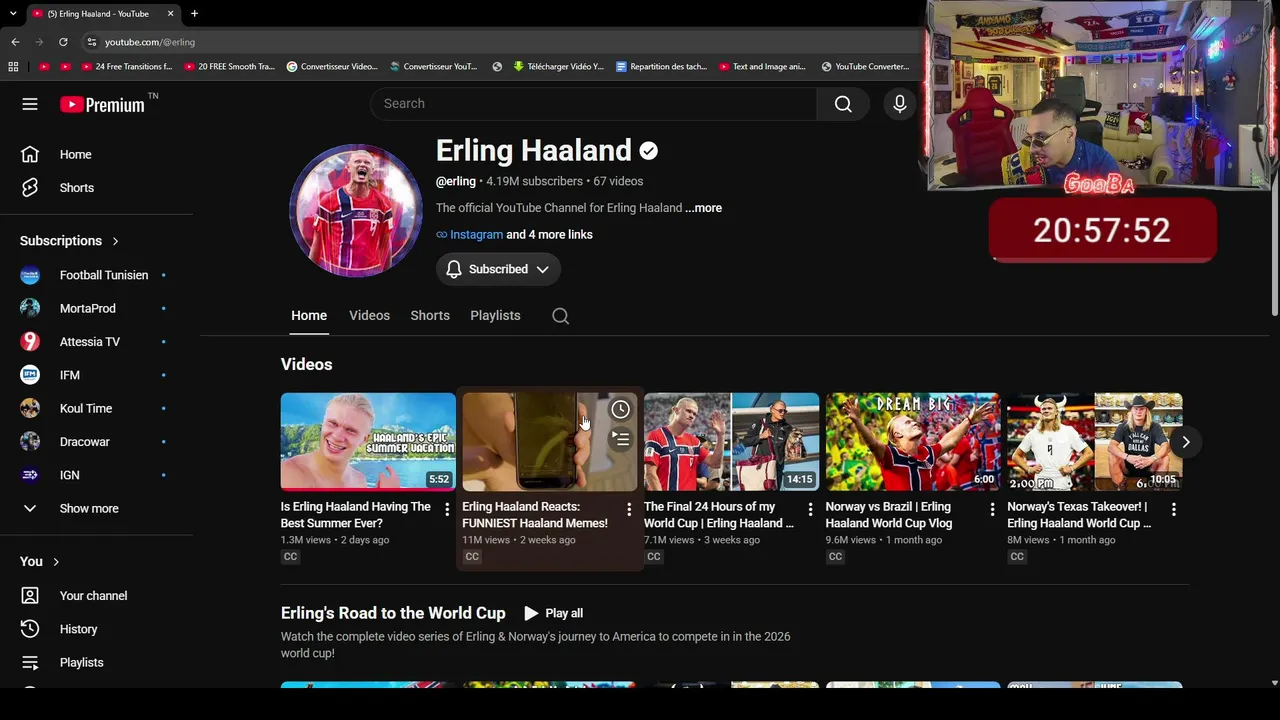The image size is (1280, 720).
Task: Play the 'Norway vs Brazil' vlog thumbnail
Action: tap(913, 442)
